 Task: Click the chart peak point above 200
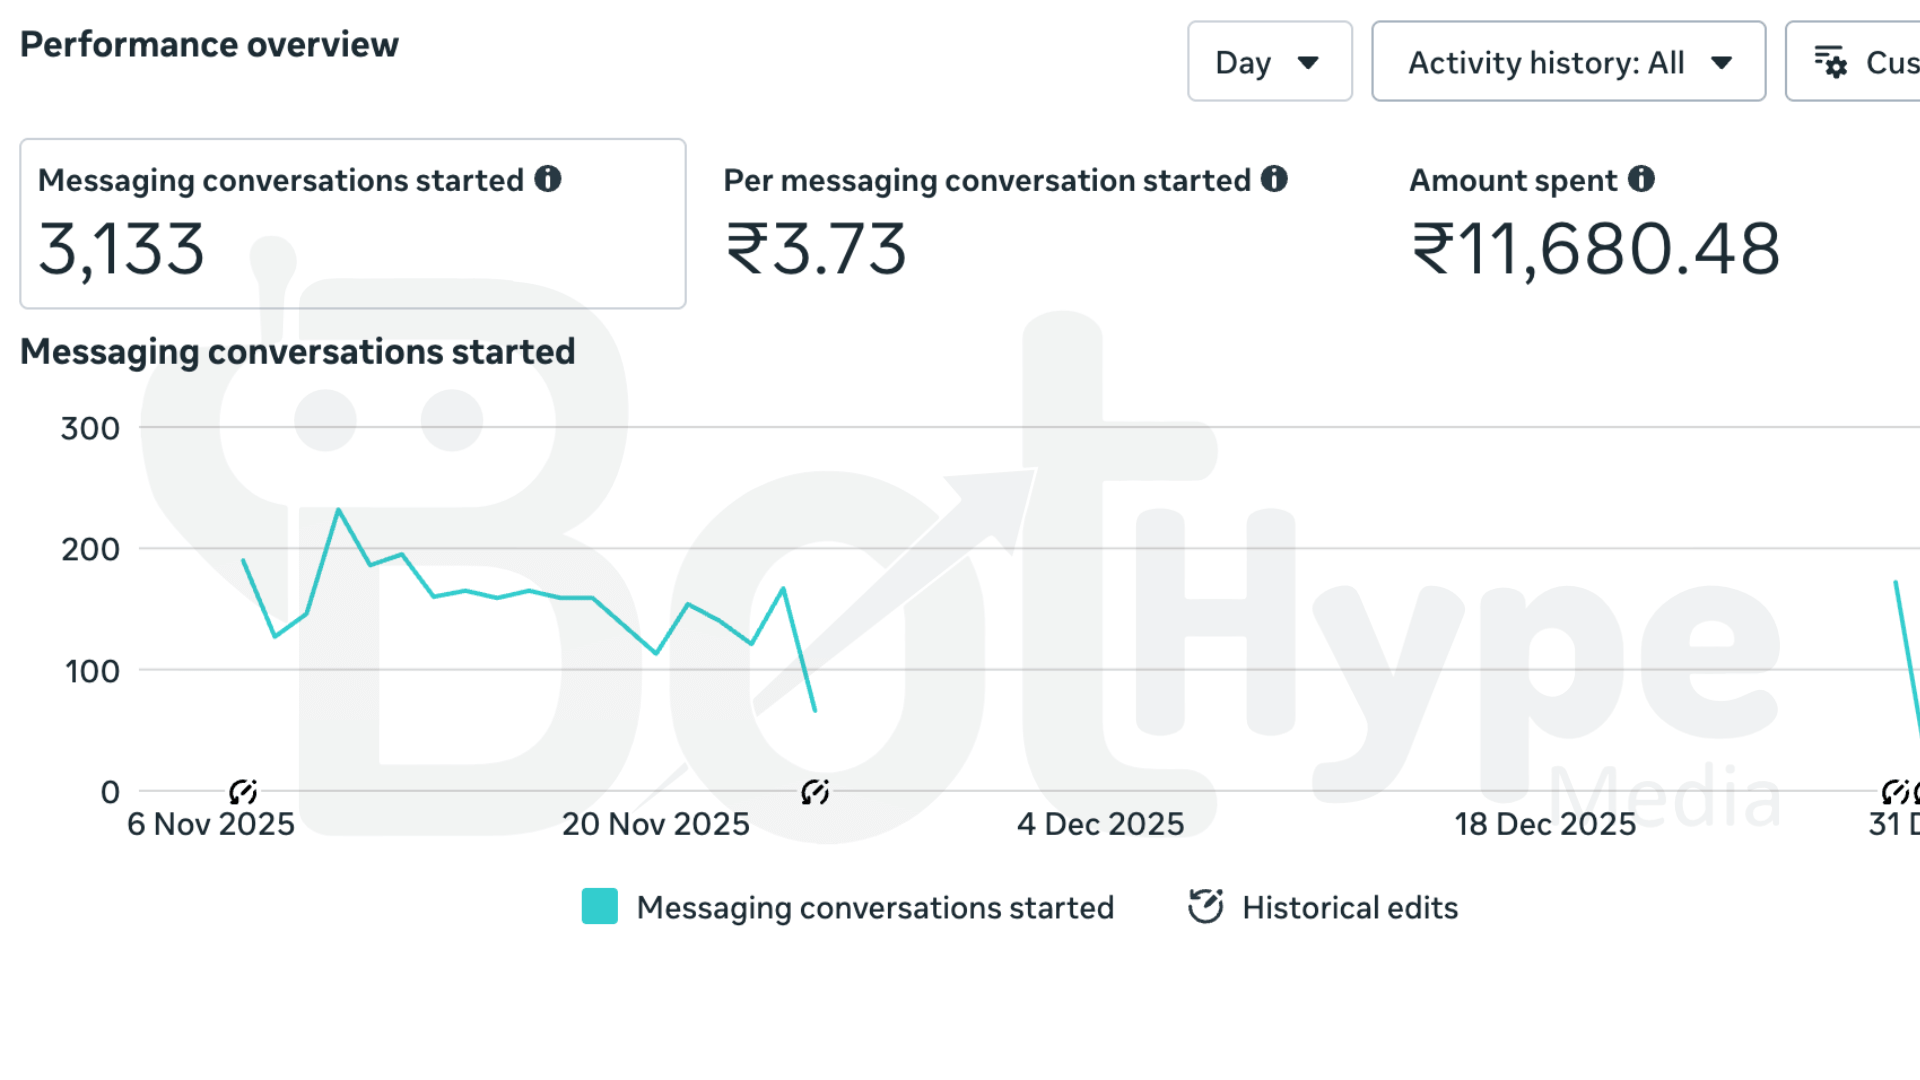tap(339, 510)
